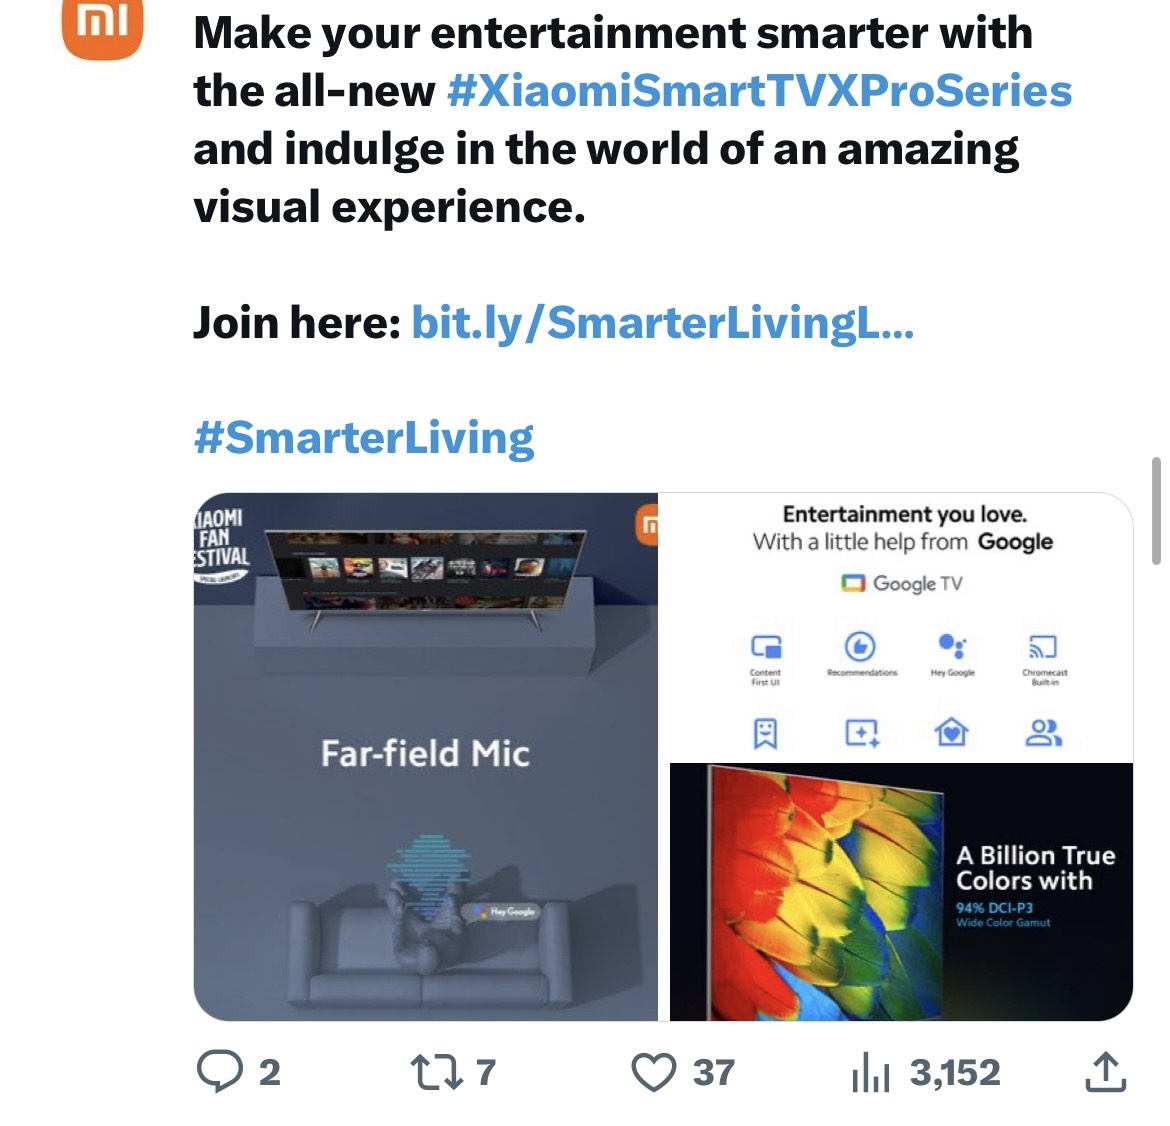Follow the bit.ly/SmarterLivingL... link

662,323
